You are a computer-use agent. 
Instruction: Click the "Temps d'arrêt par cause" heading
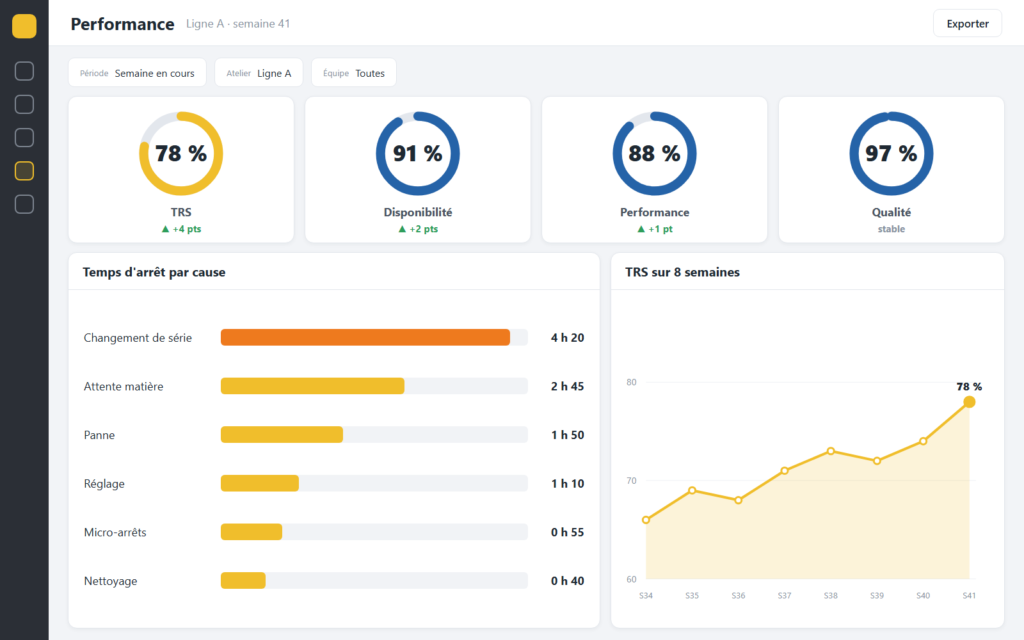pos(154,272)
